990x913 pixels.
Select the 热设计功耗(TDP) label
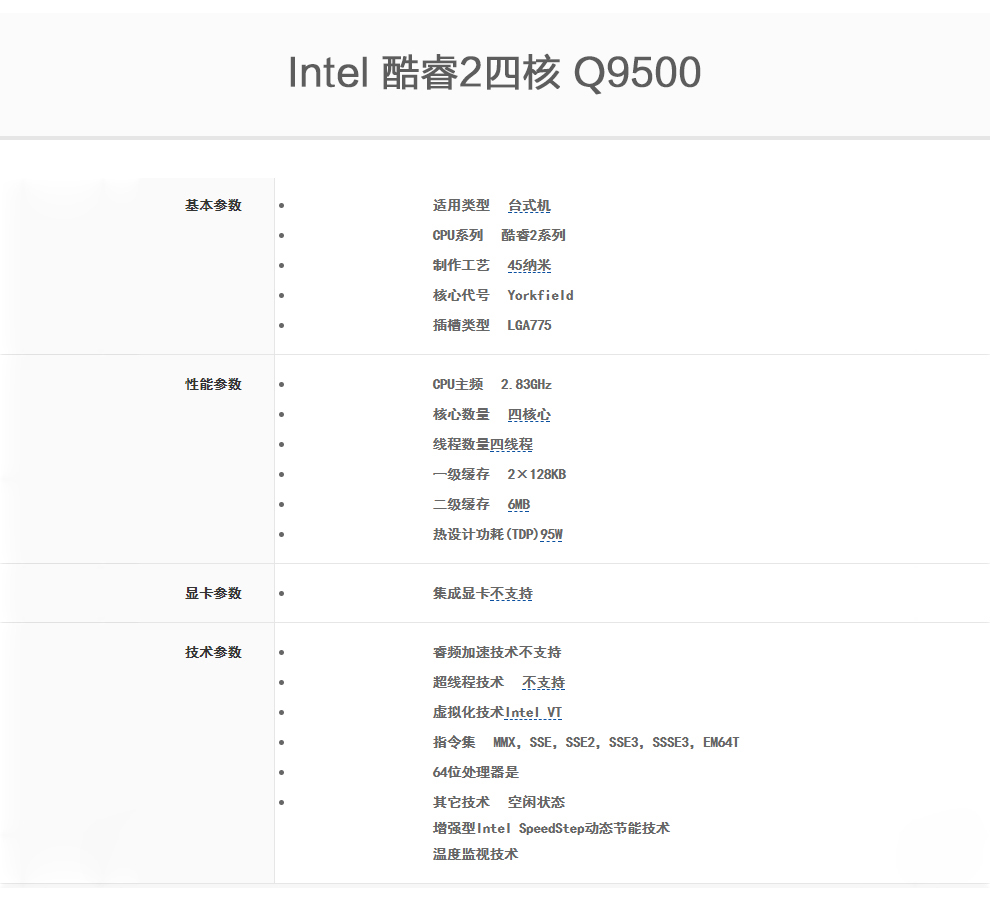coord(486,535)
